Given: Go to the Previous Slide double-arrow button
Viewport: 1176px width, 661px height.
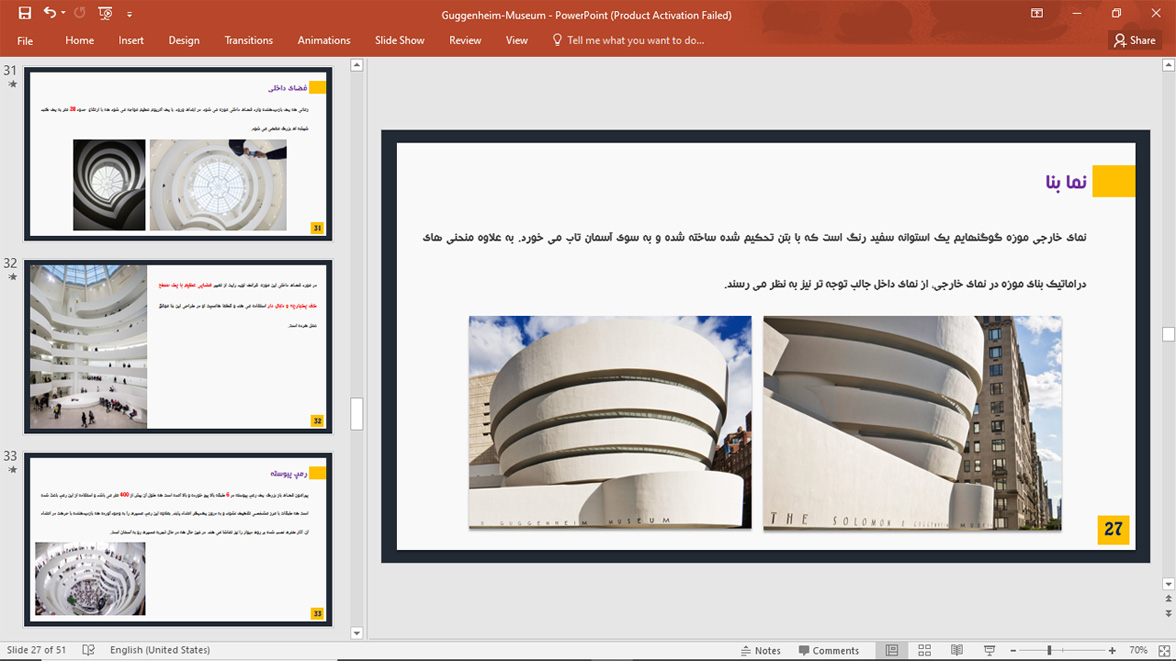Looking at the screenshot, I should coord(1168,599).
